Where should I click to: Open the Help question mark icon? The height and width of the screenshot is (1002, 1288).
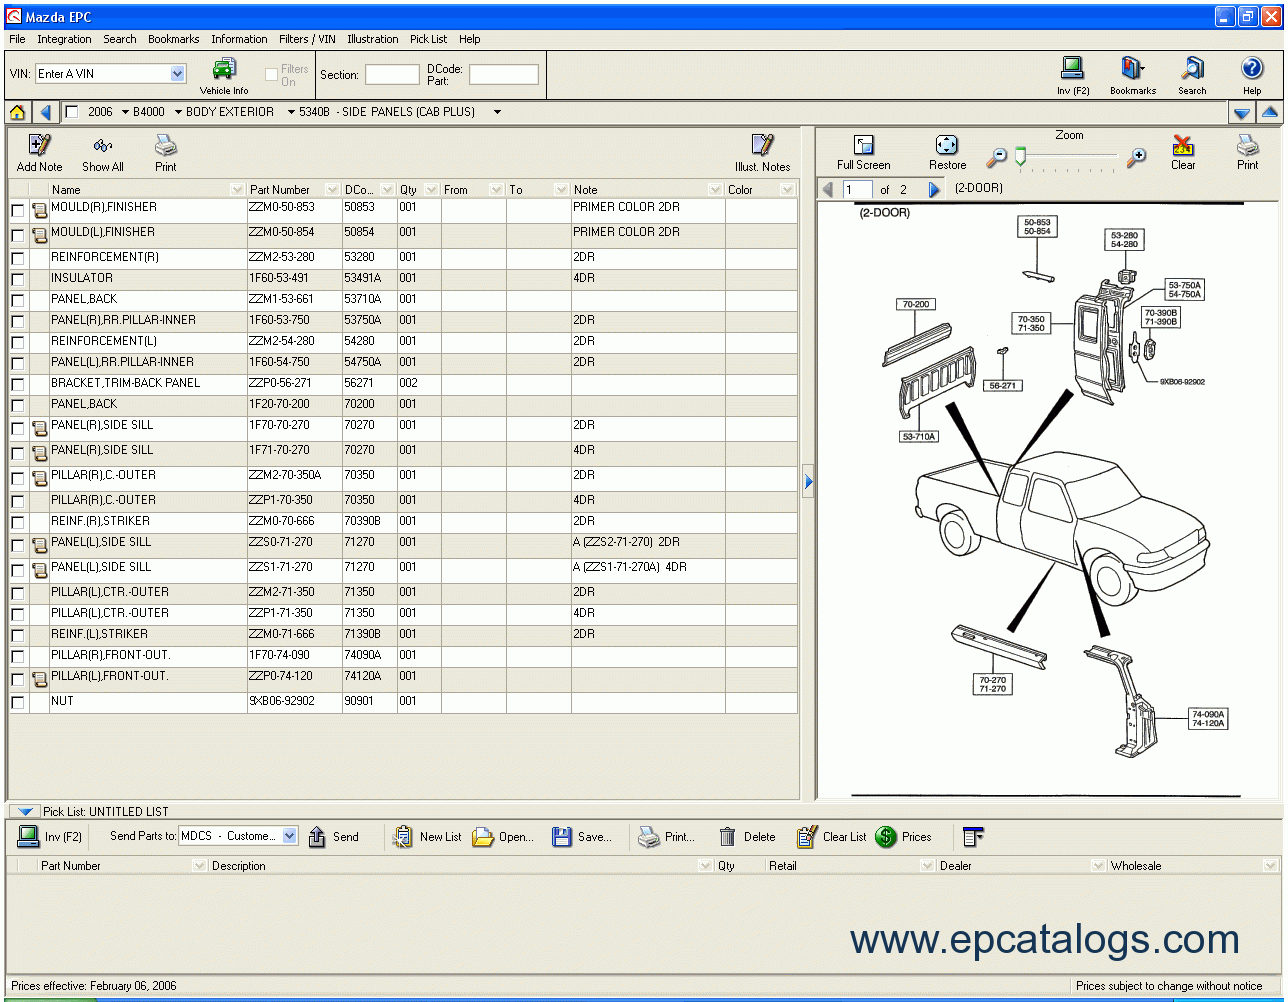point(1252,68)
